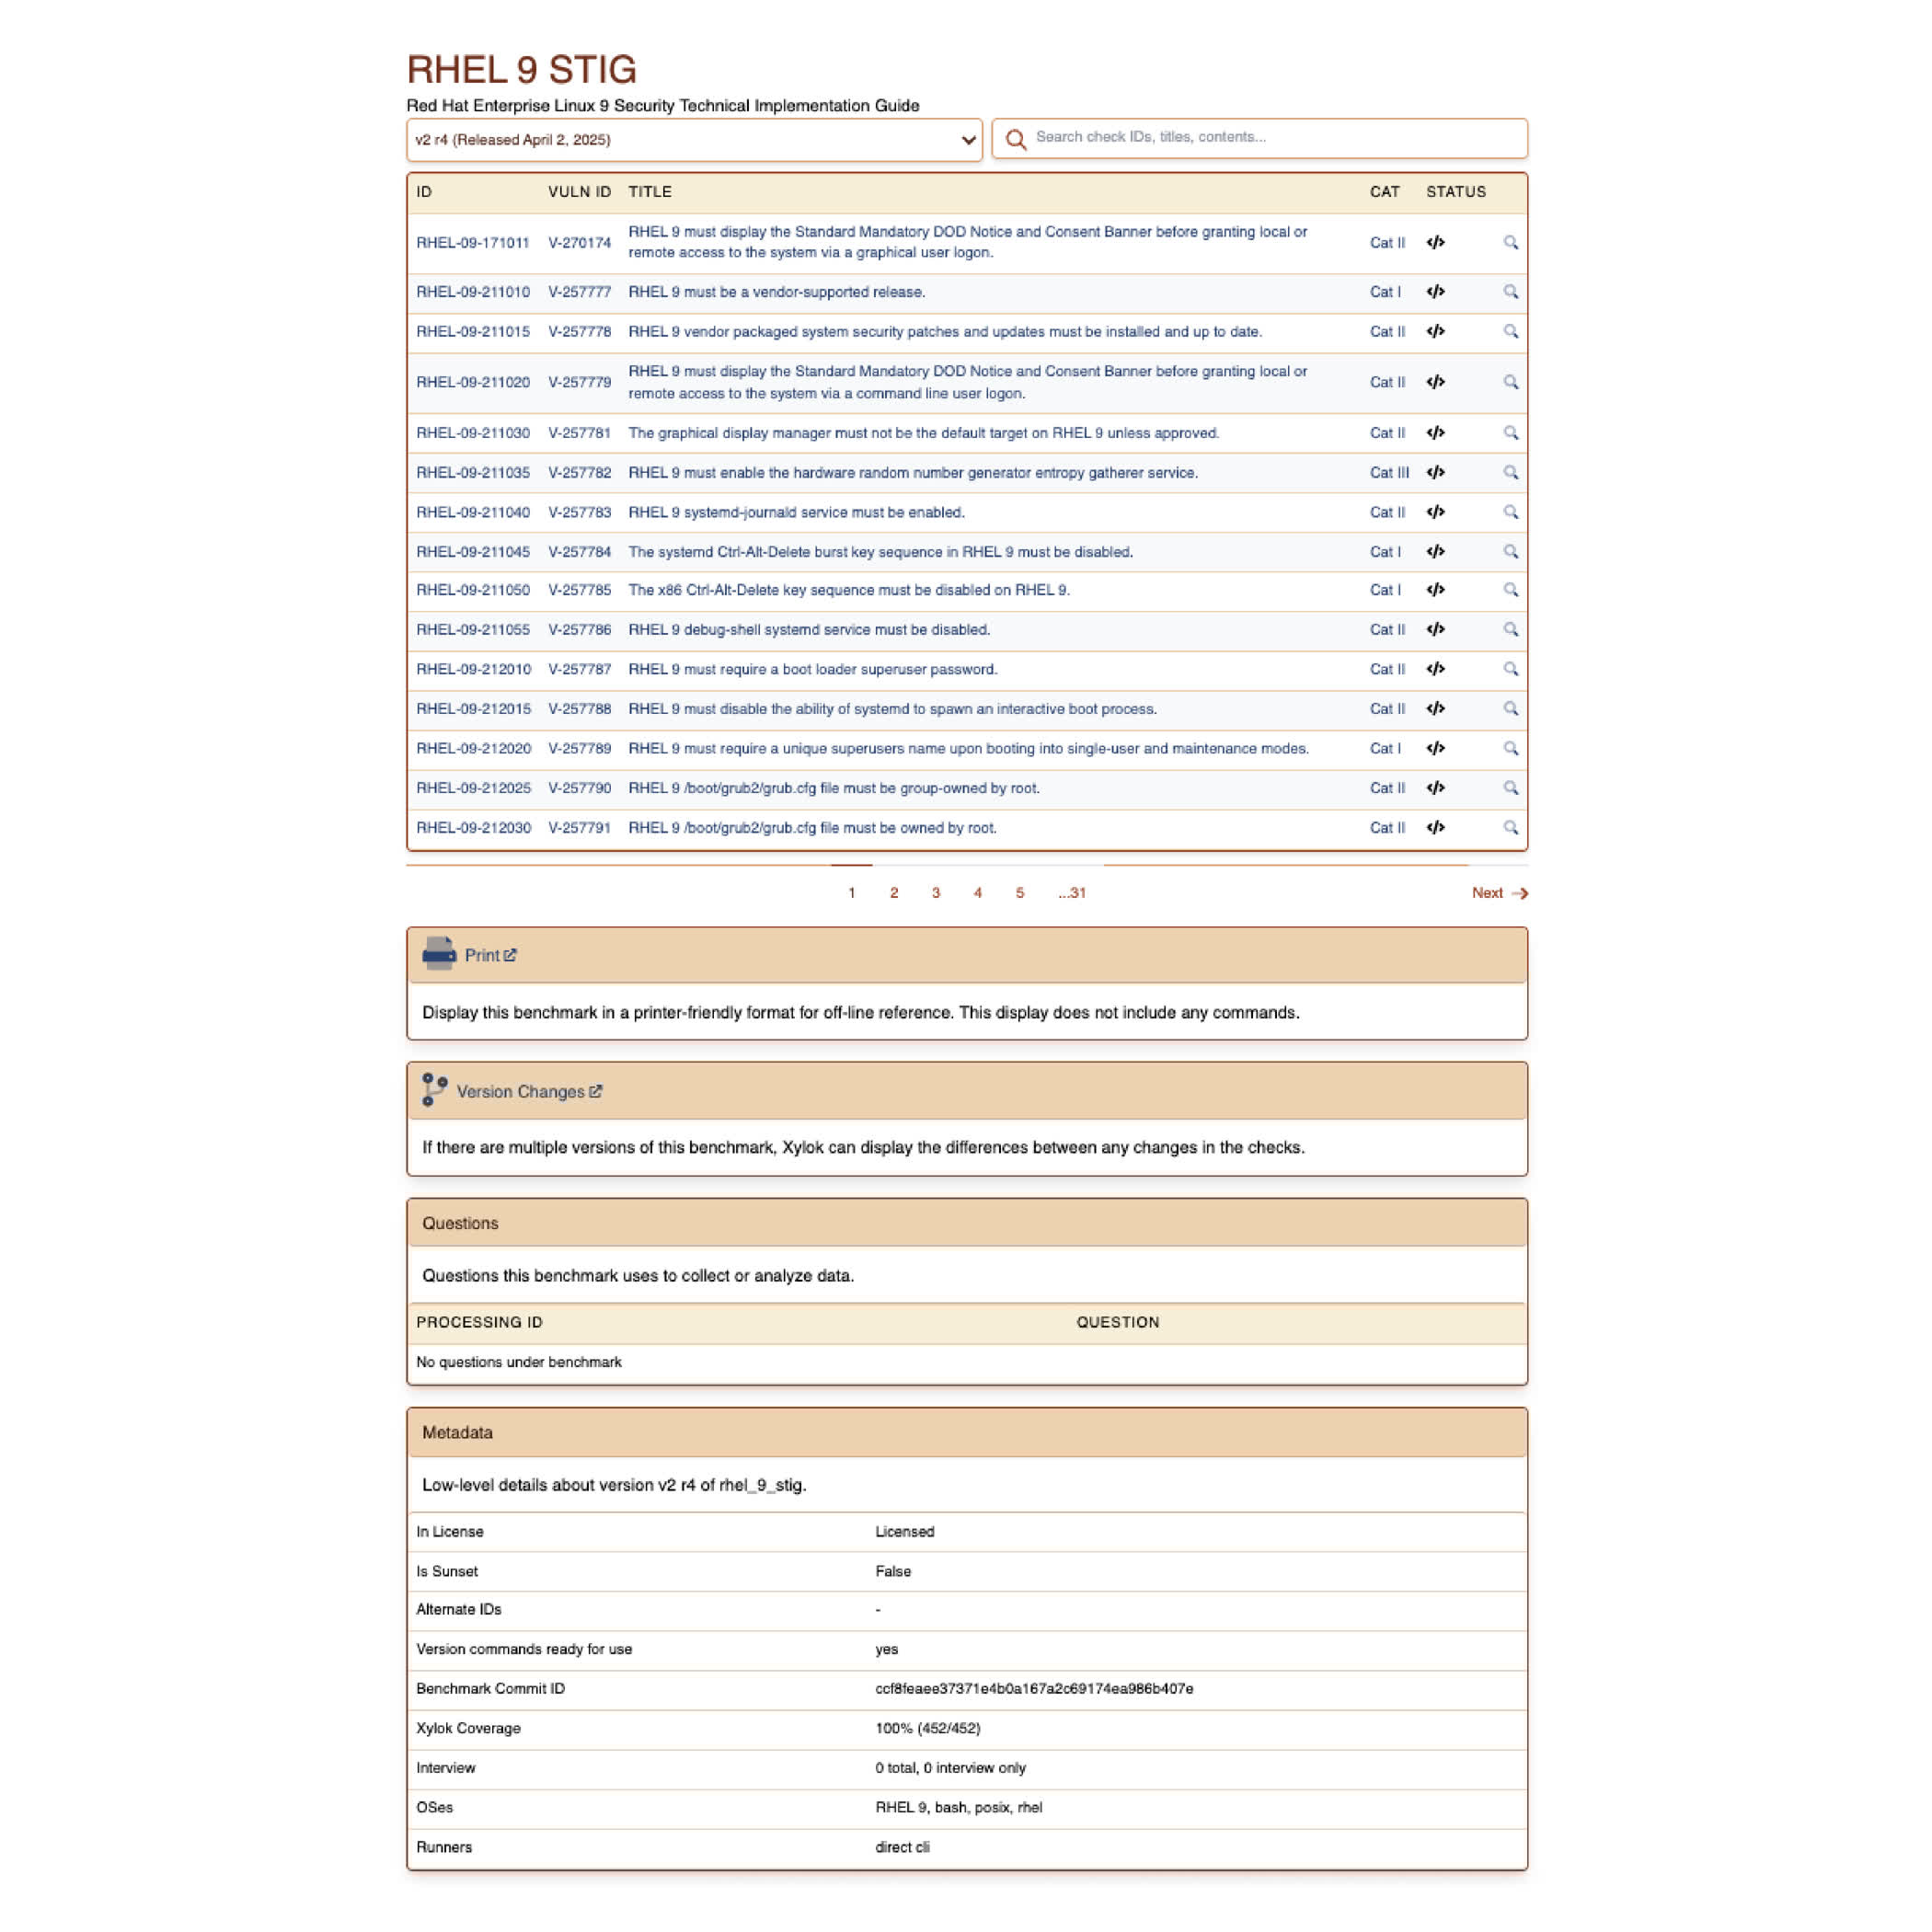Viewport: 1932px width, 1932px height.
Task: Click the Metadata panel header
Action: click(x=966, y=1432)
